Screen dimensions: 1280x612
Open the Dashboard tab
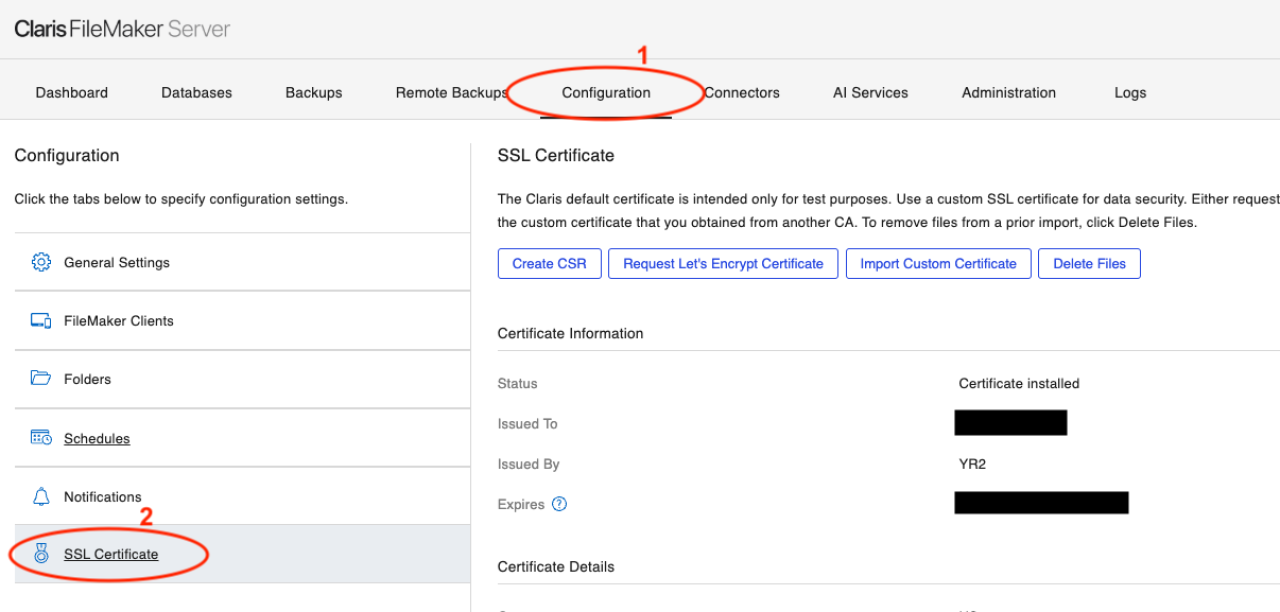(x=72, y=92)
